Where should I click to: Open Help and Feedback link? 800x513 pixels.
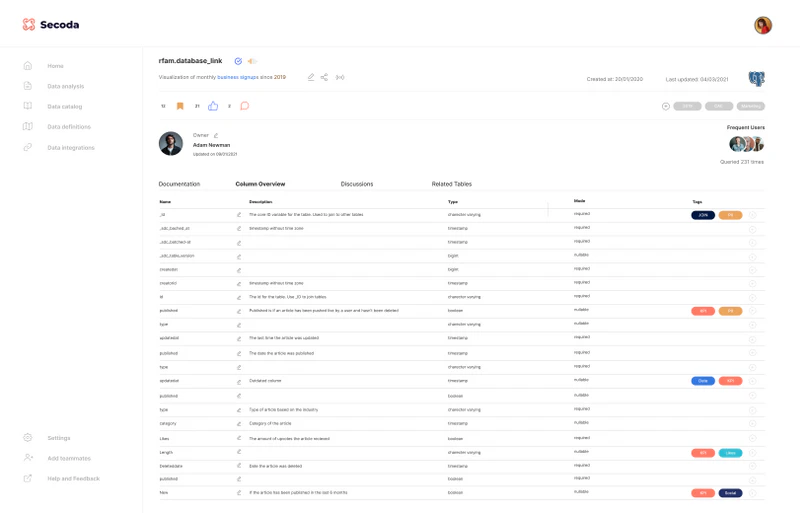[73, 479]
